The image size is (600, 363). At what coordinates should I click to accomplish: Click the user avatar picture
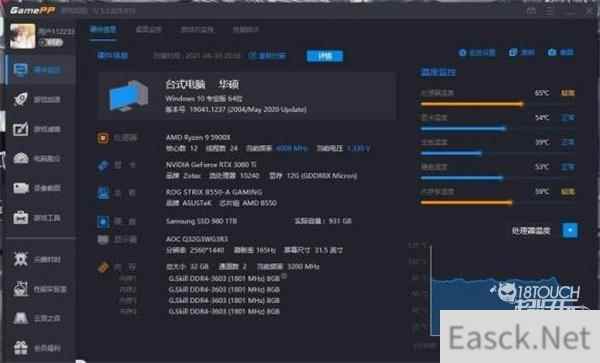[22, 36]
